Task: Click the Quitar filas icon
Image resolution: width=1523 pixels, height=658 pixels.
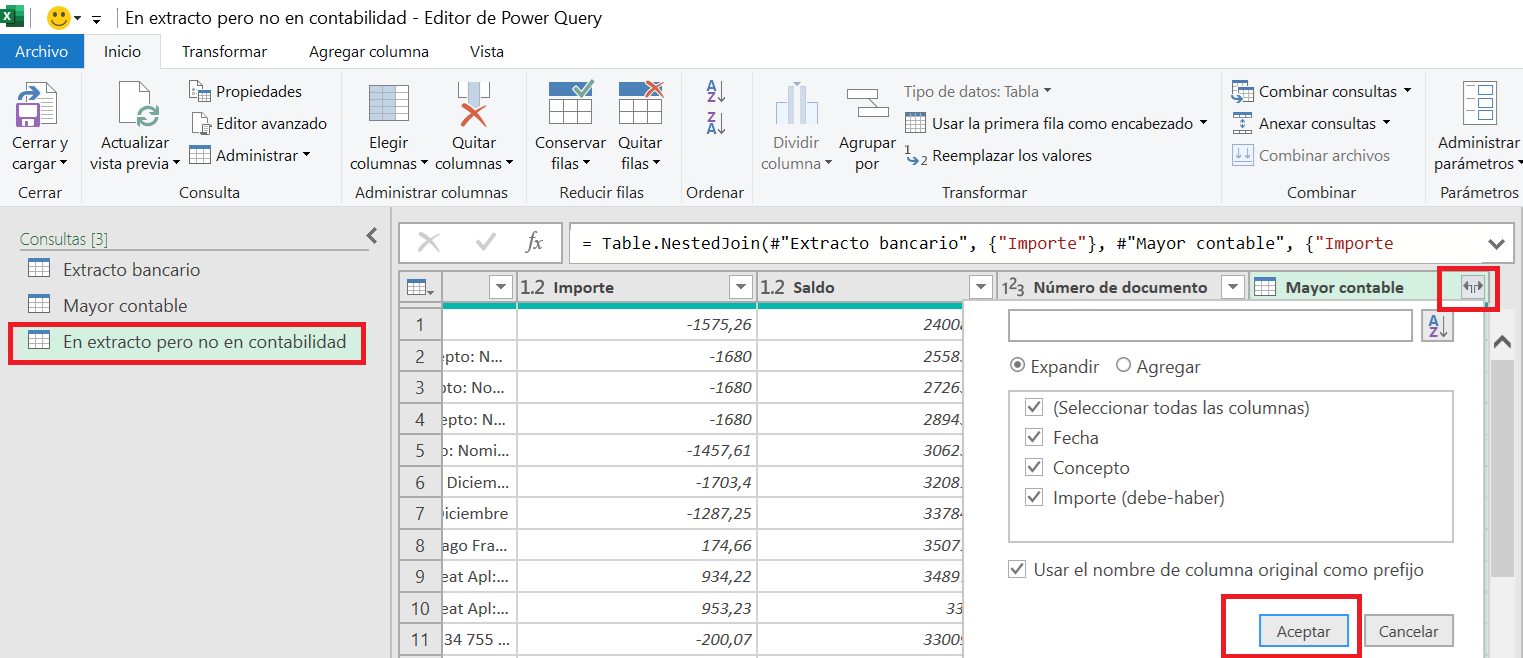Action: [640, 104]
